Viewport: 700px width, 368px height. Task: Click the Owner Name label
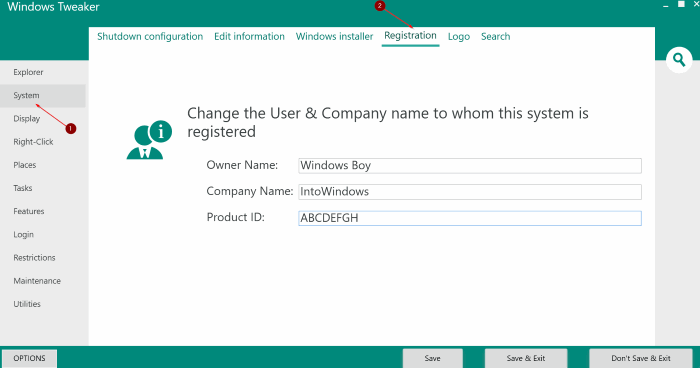(x=242, y=165)
